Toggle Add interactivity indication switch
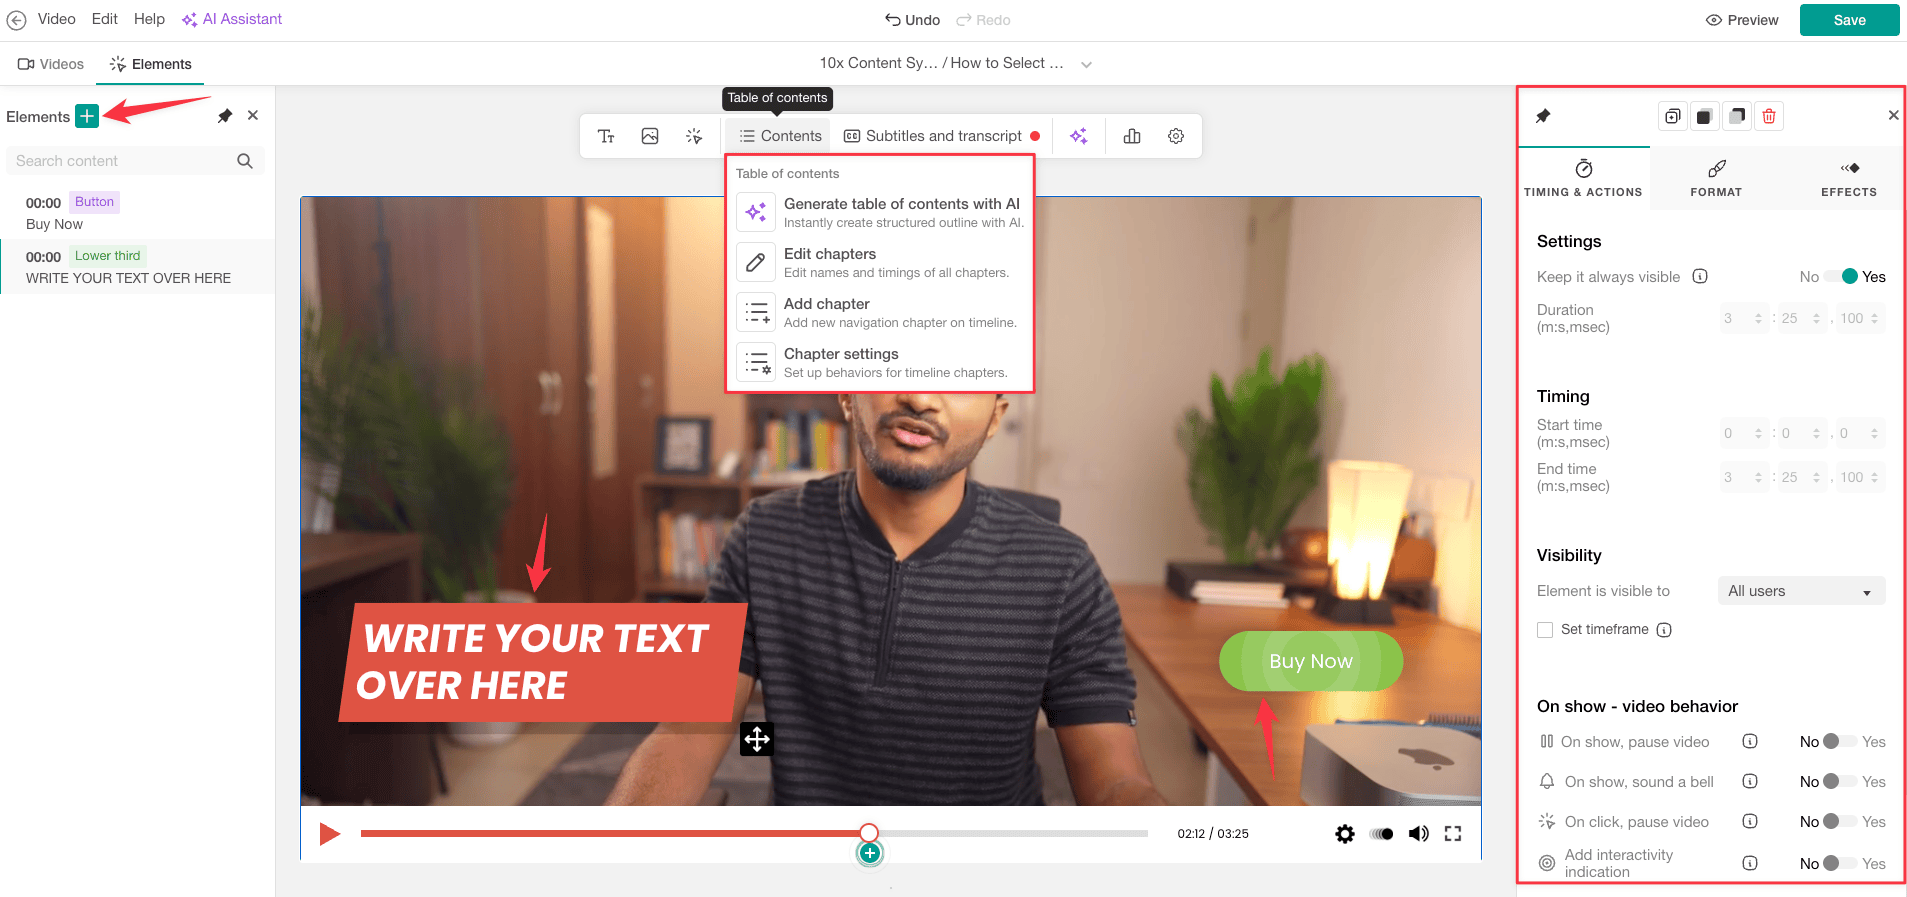This screenshot has width=1907, height=897. pos(1841,863)
